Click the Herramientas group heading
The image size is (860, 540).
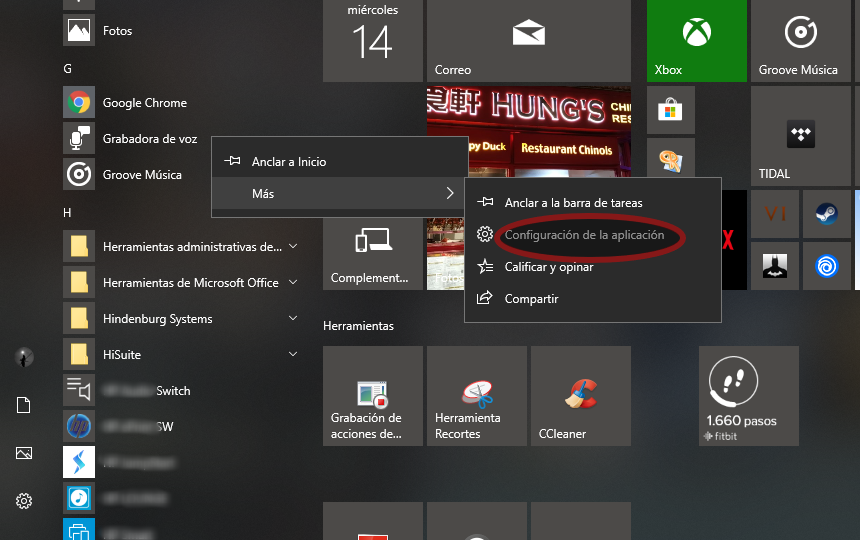[358, 326]
